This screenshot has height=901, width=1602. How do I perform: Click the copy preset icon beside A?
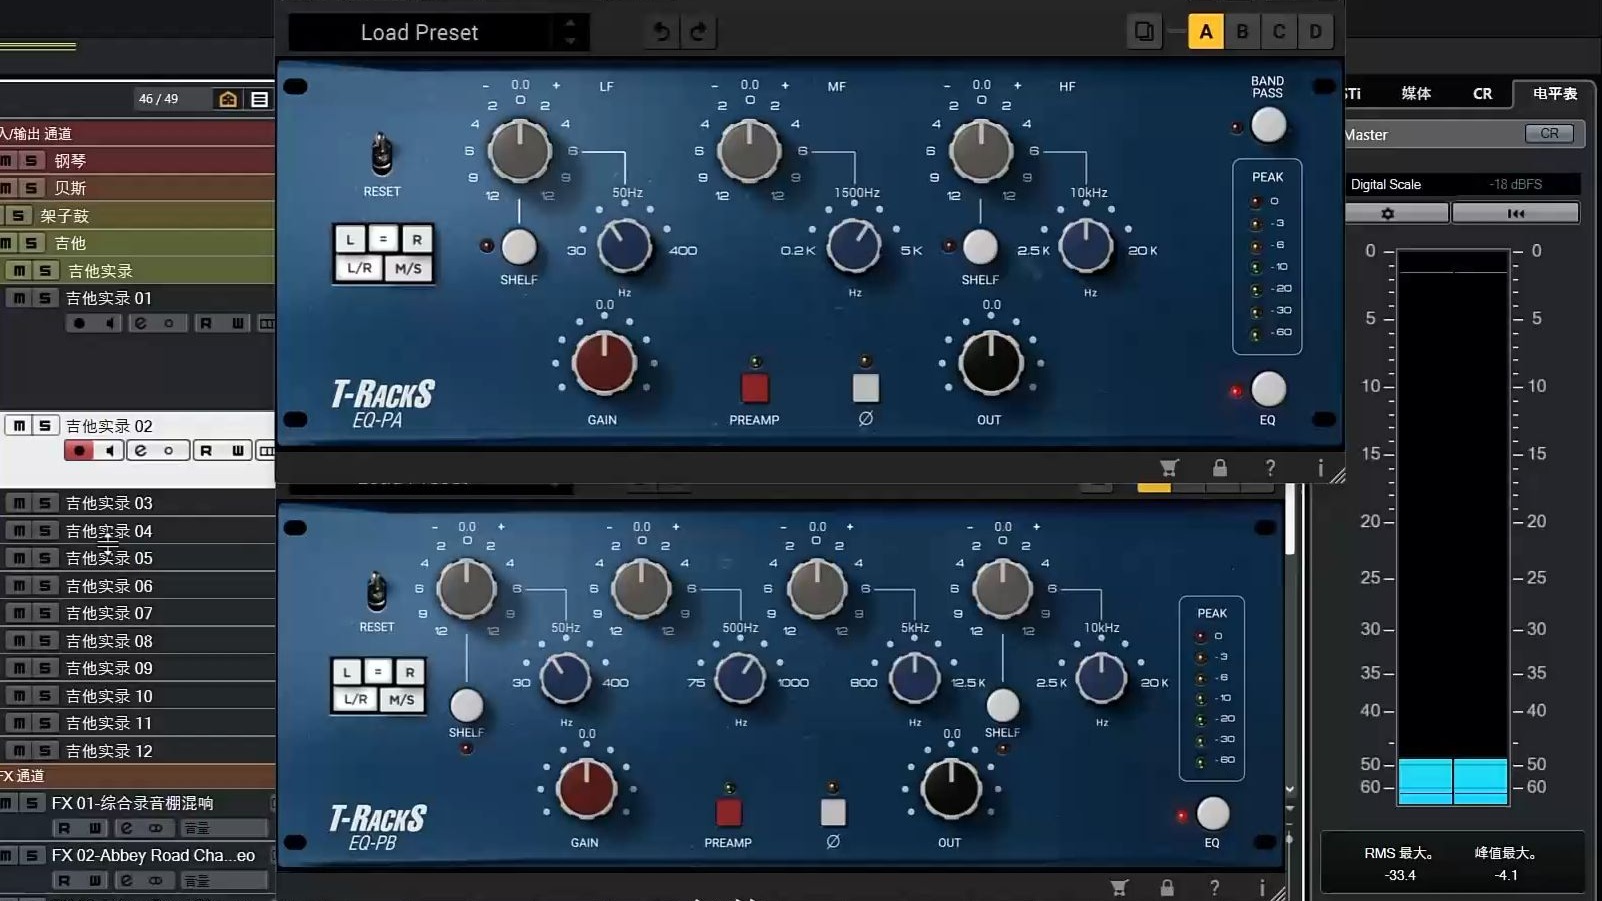(1144, 32)
